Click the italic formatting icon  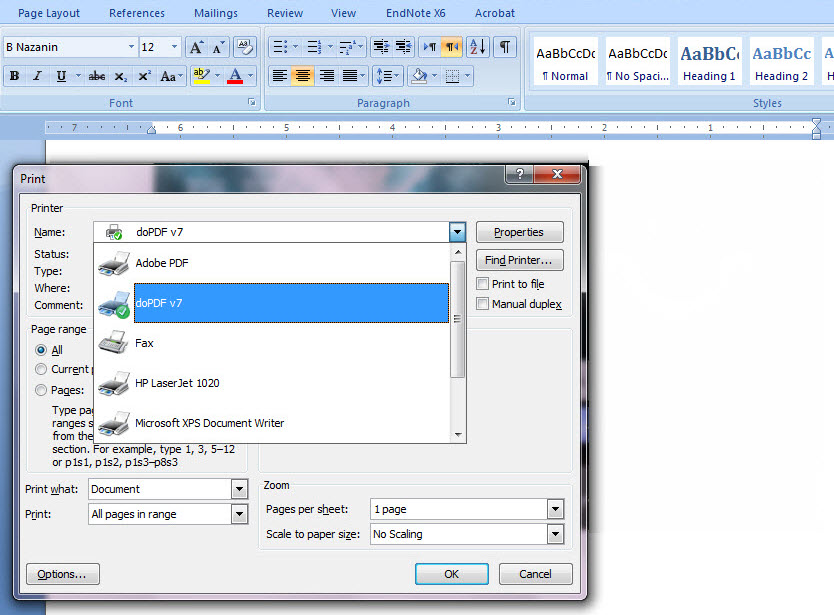click(38, 76)
